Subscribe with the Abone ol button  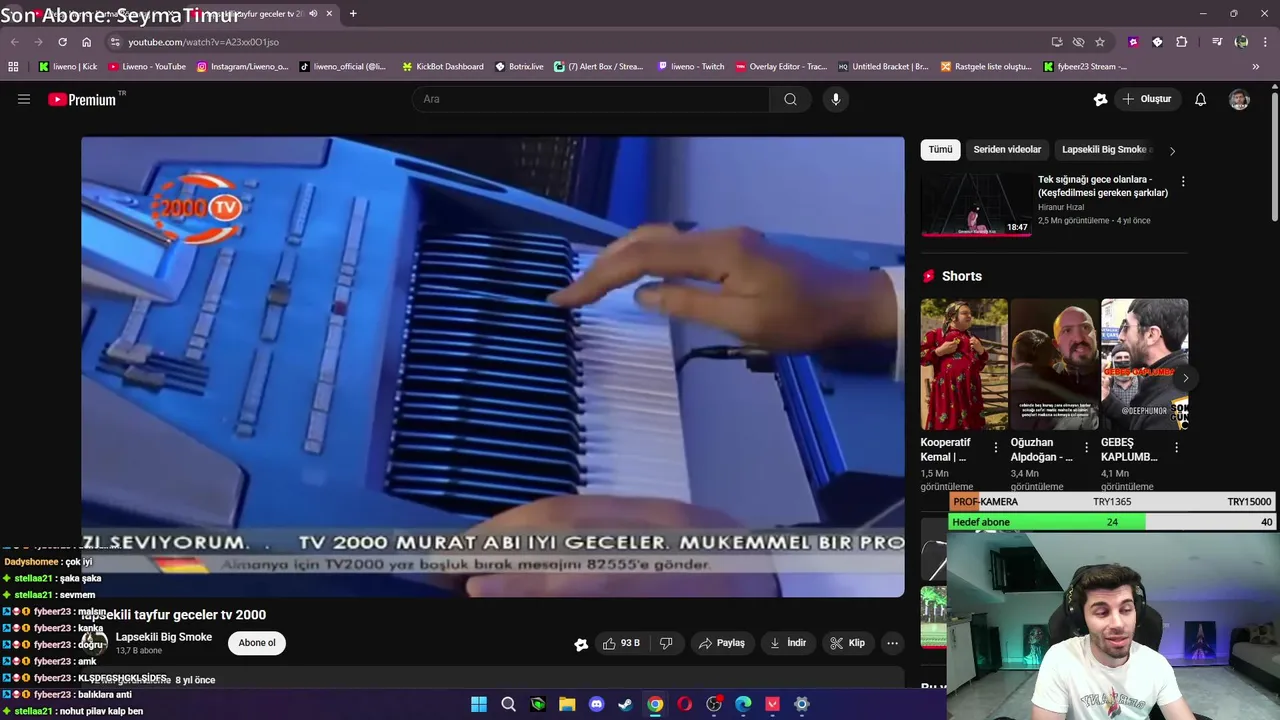257,643
